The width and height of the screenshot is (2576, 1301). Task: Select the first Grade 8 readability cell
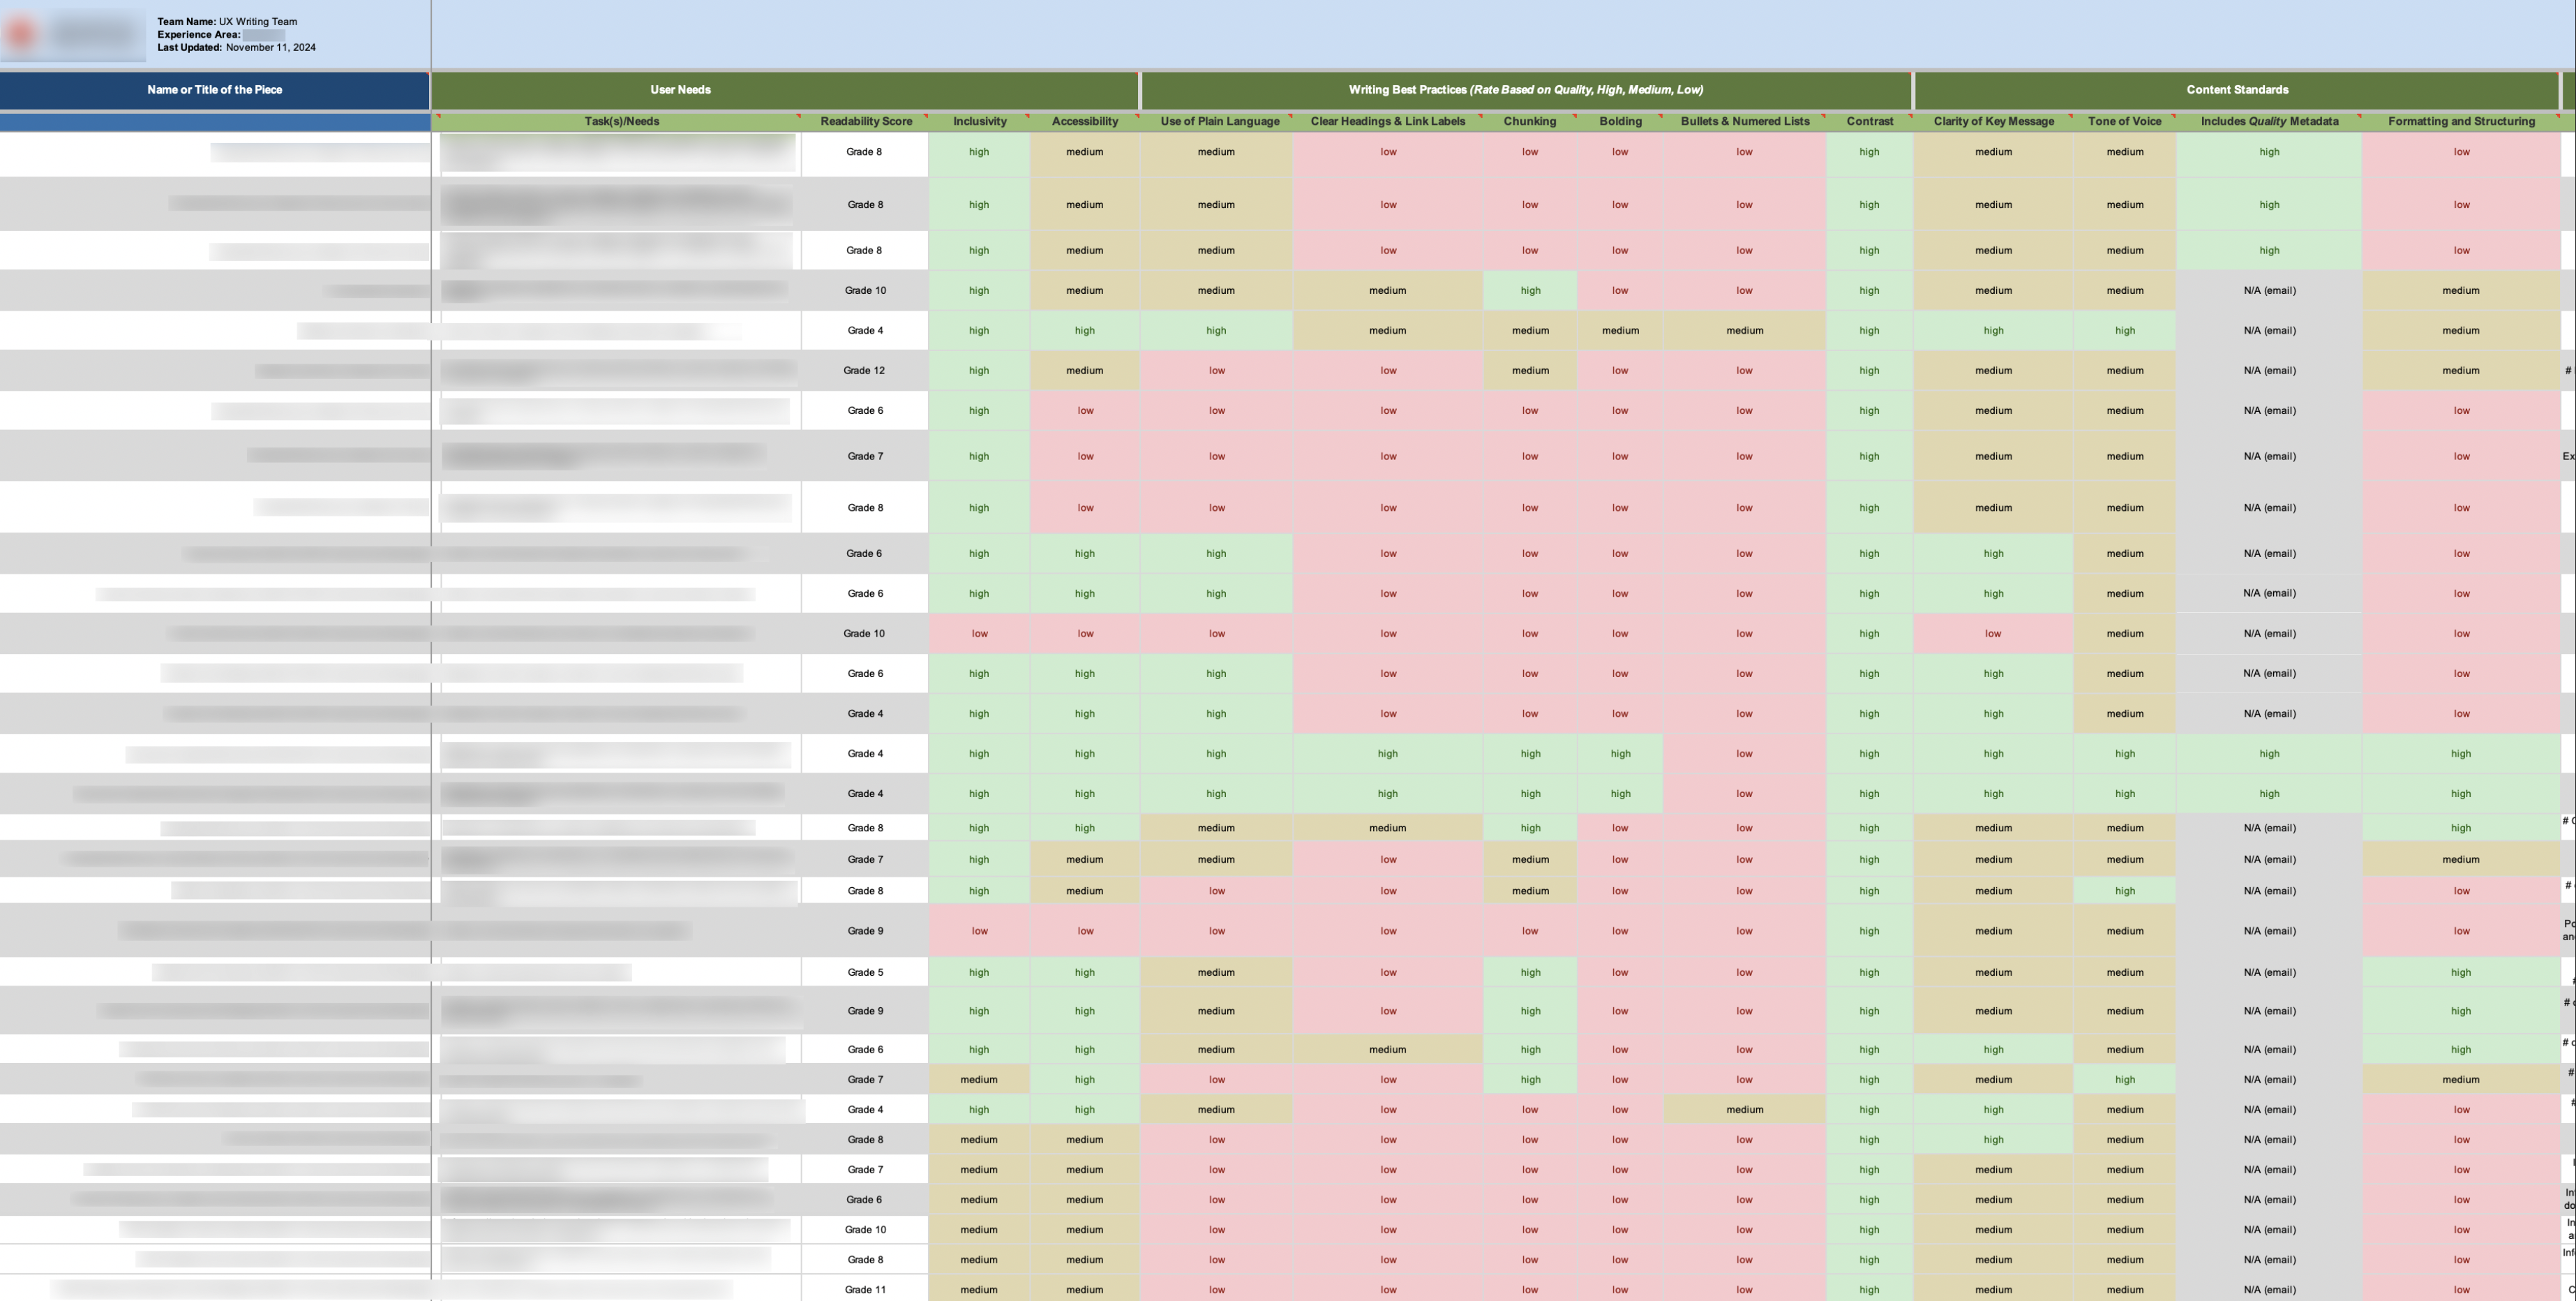pos(864,152)
